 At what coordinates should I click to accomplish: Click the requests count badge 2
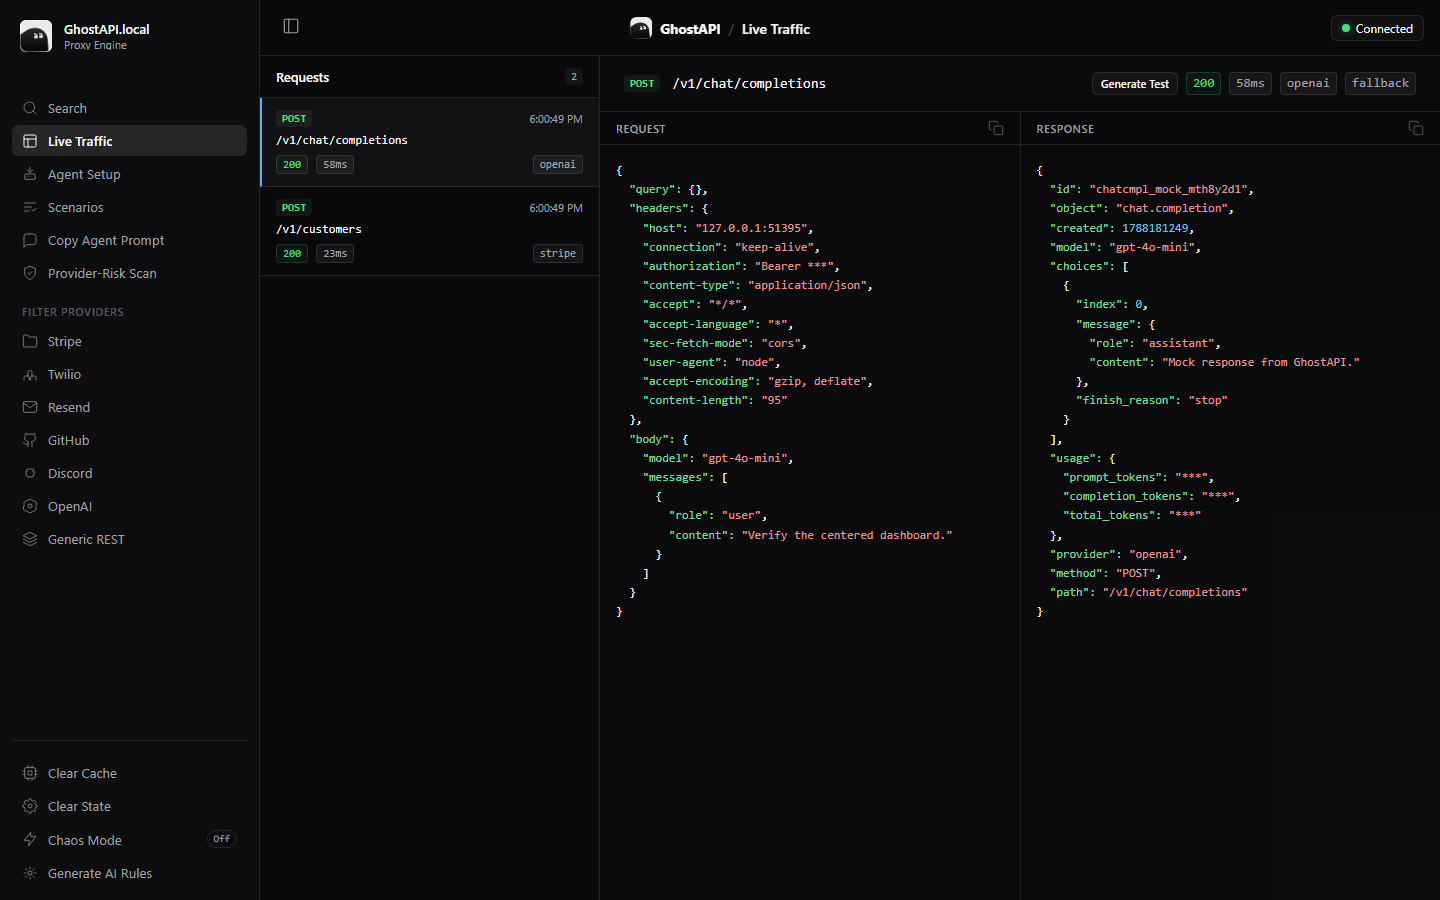pyautogui.click(x=574, y=76)
